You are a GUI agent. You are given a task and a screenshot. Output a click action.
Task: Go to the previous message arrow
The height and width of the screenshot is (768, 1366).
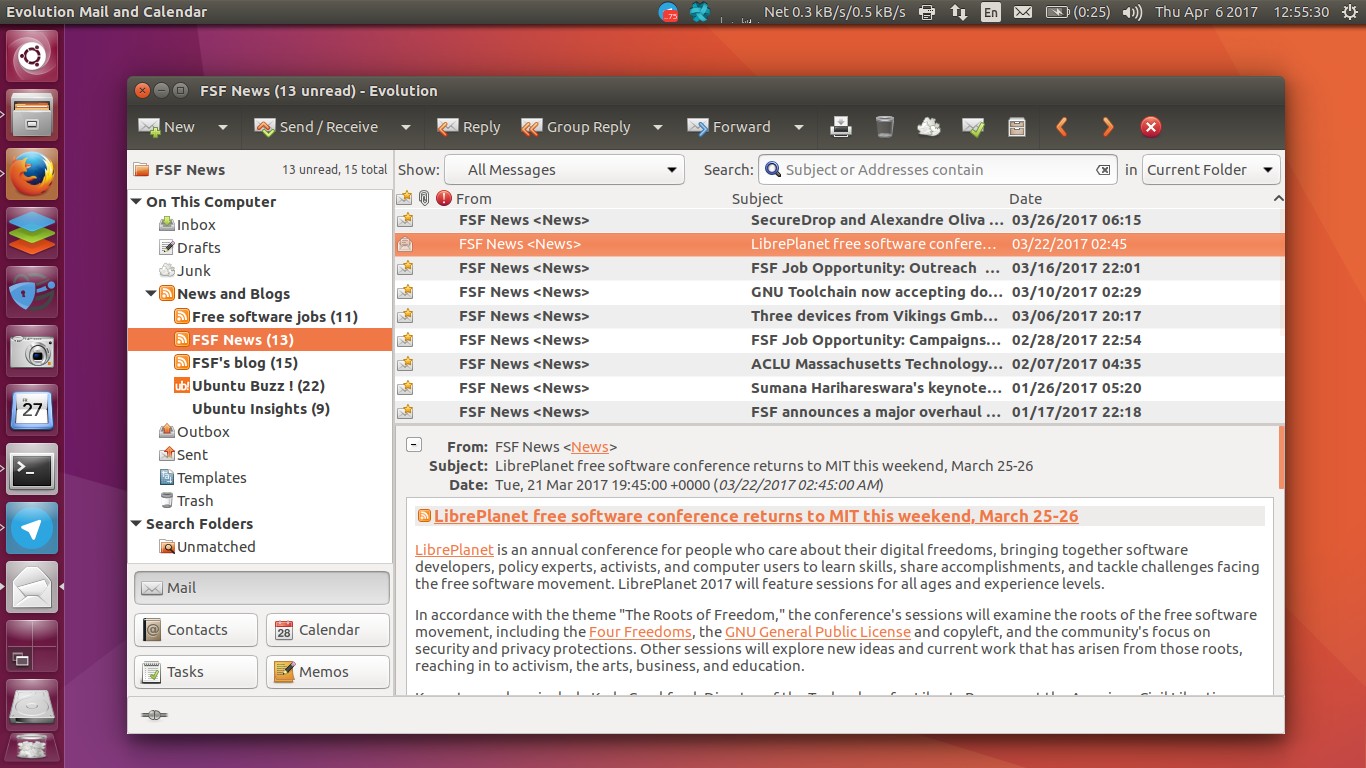point(1062,127)
